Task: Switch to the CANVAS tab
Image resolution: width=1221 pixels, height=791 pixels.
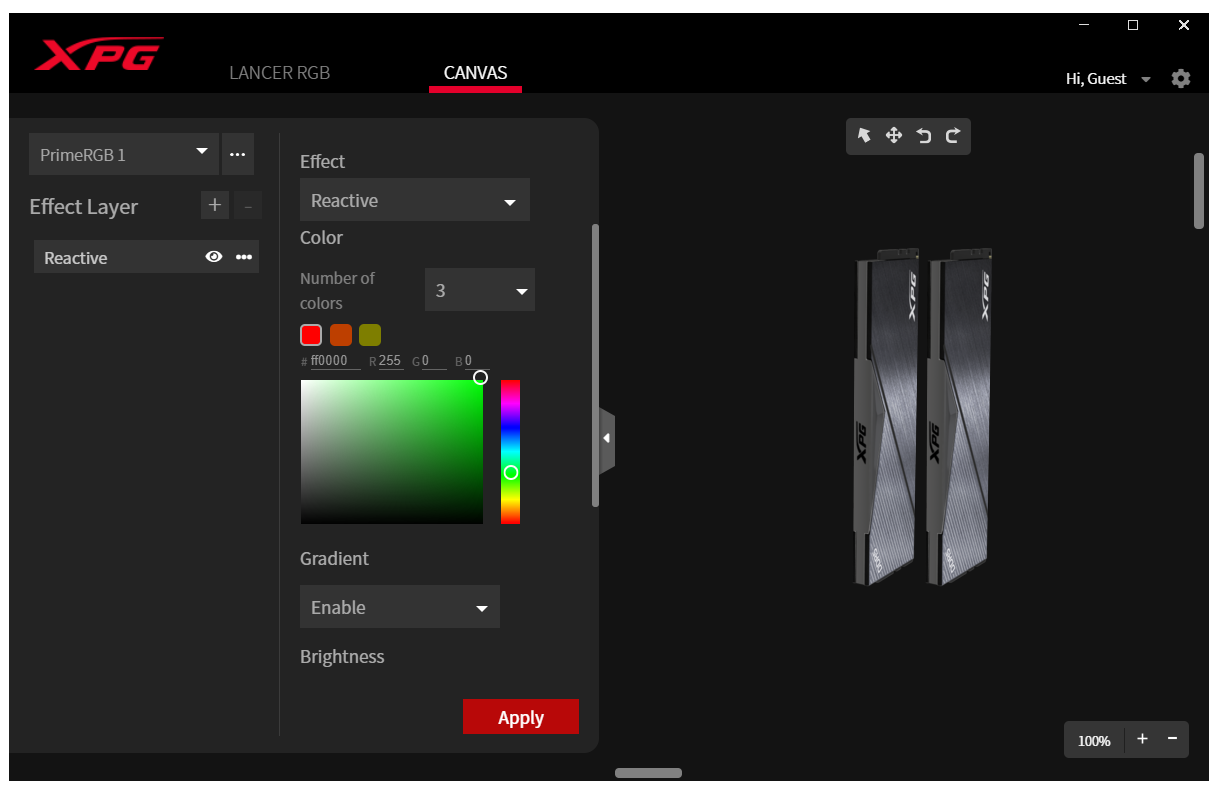Action: tap(475, 73)
